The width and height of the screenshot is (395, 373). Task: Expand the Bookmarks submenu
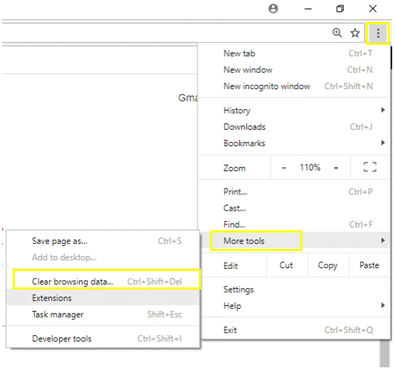pyautogui.click(x=294, y=143)
